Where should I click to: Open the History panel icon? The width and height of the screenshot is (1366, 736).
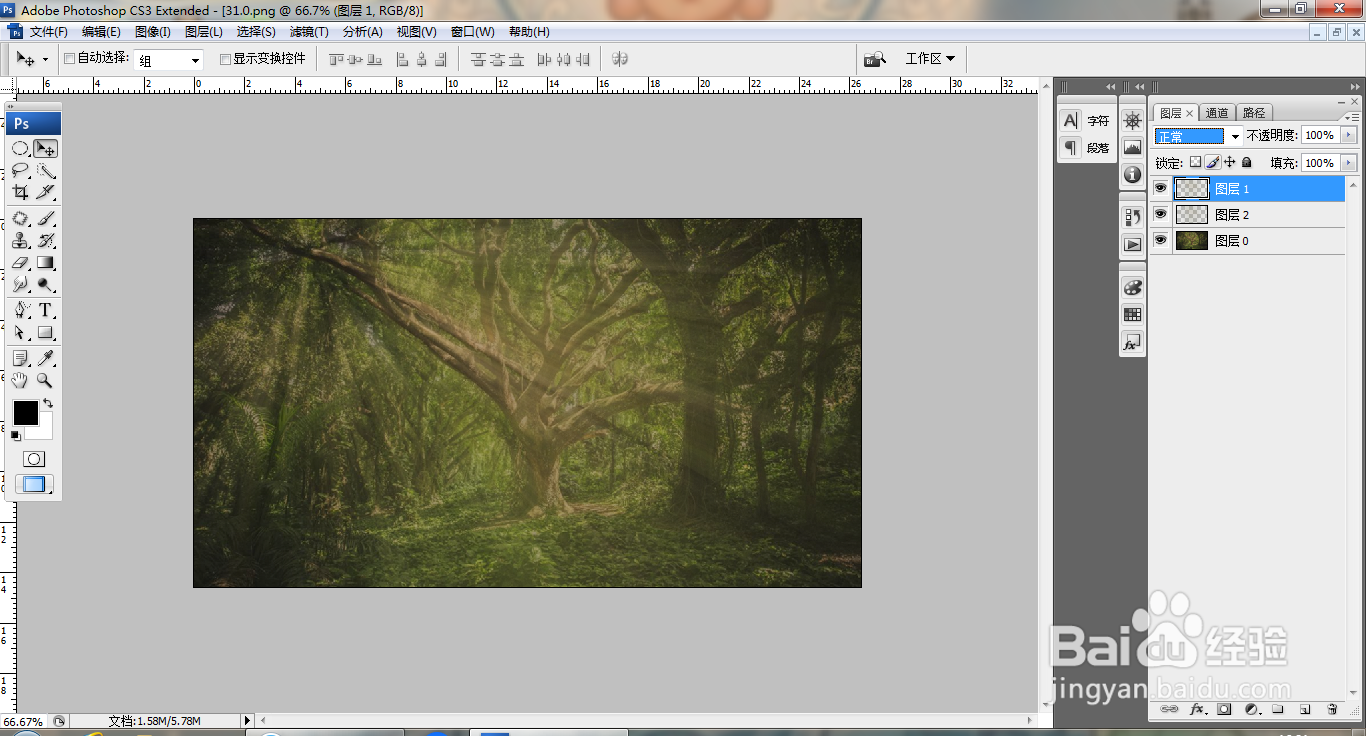tap(1132, 216)
